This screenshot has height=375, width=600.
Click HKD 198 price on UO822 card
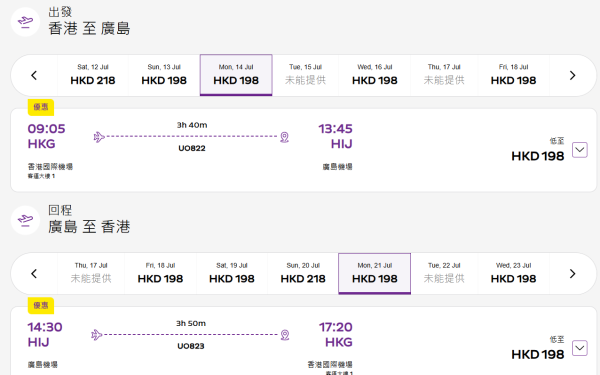[x=538, y=156]
